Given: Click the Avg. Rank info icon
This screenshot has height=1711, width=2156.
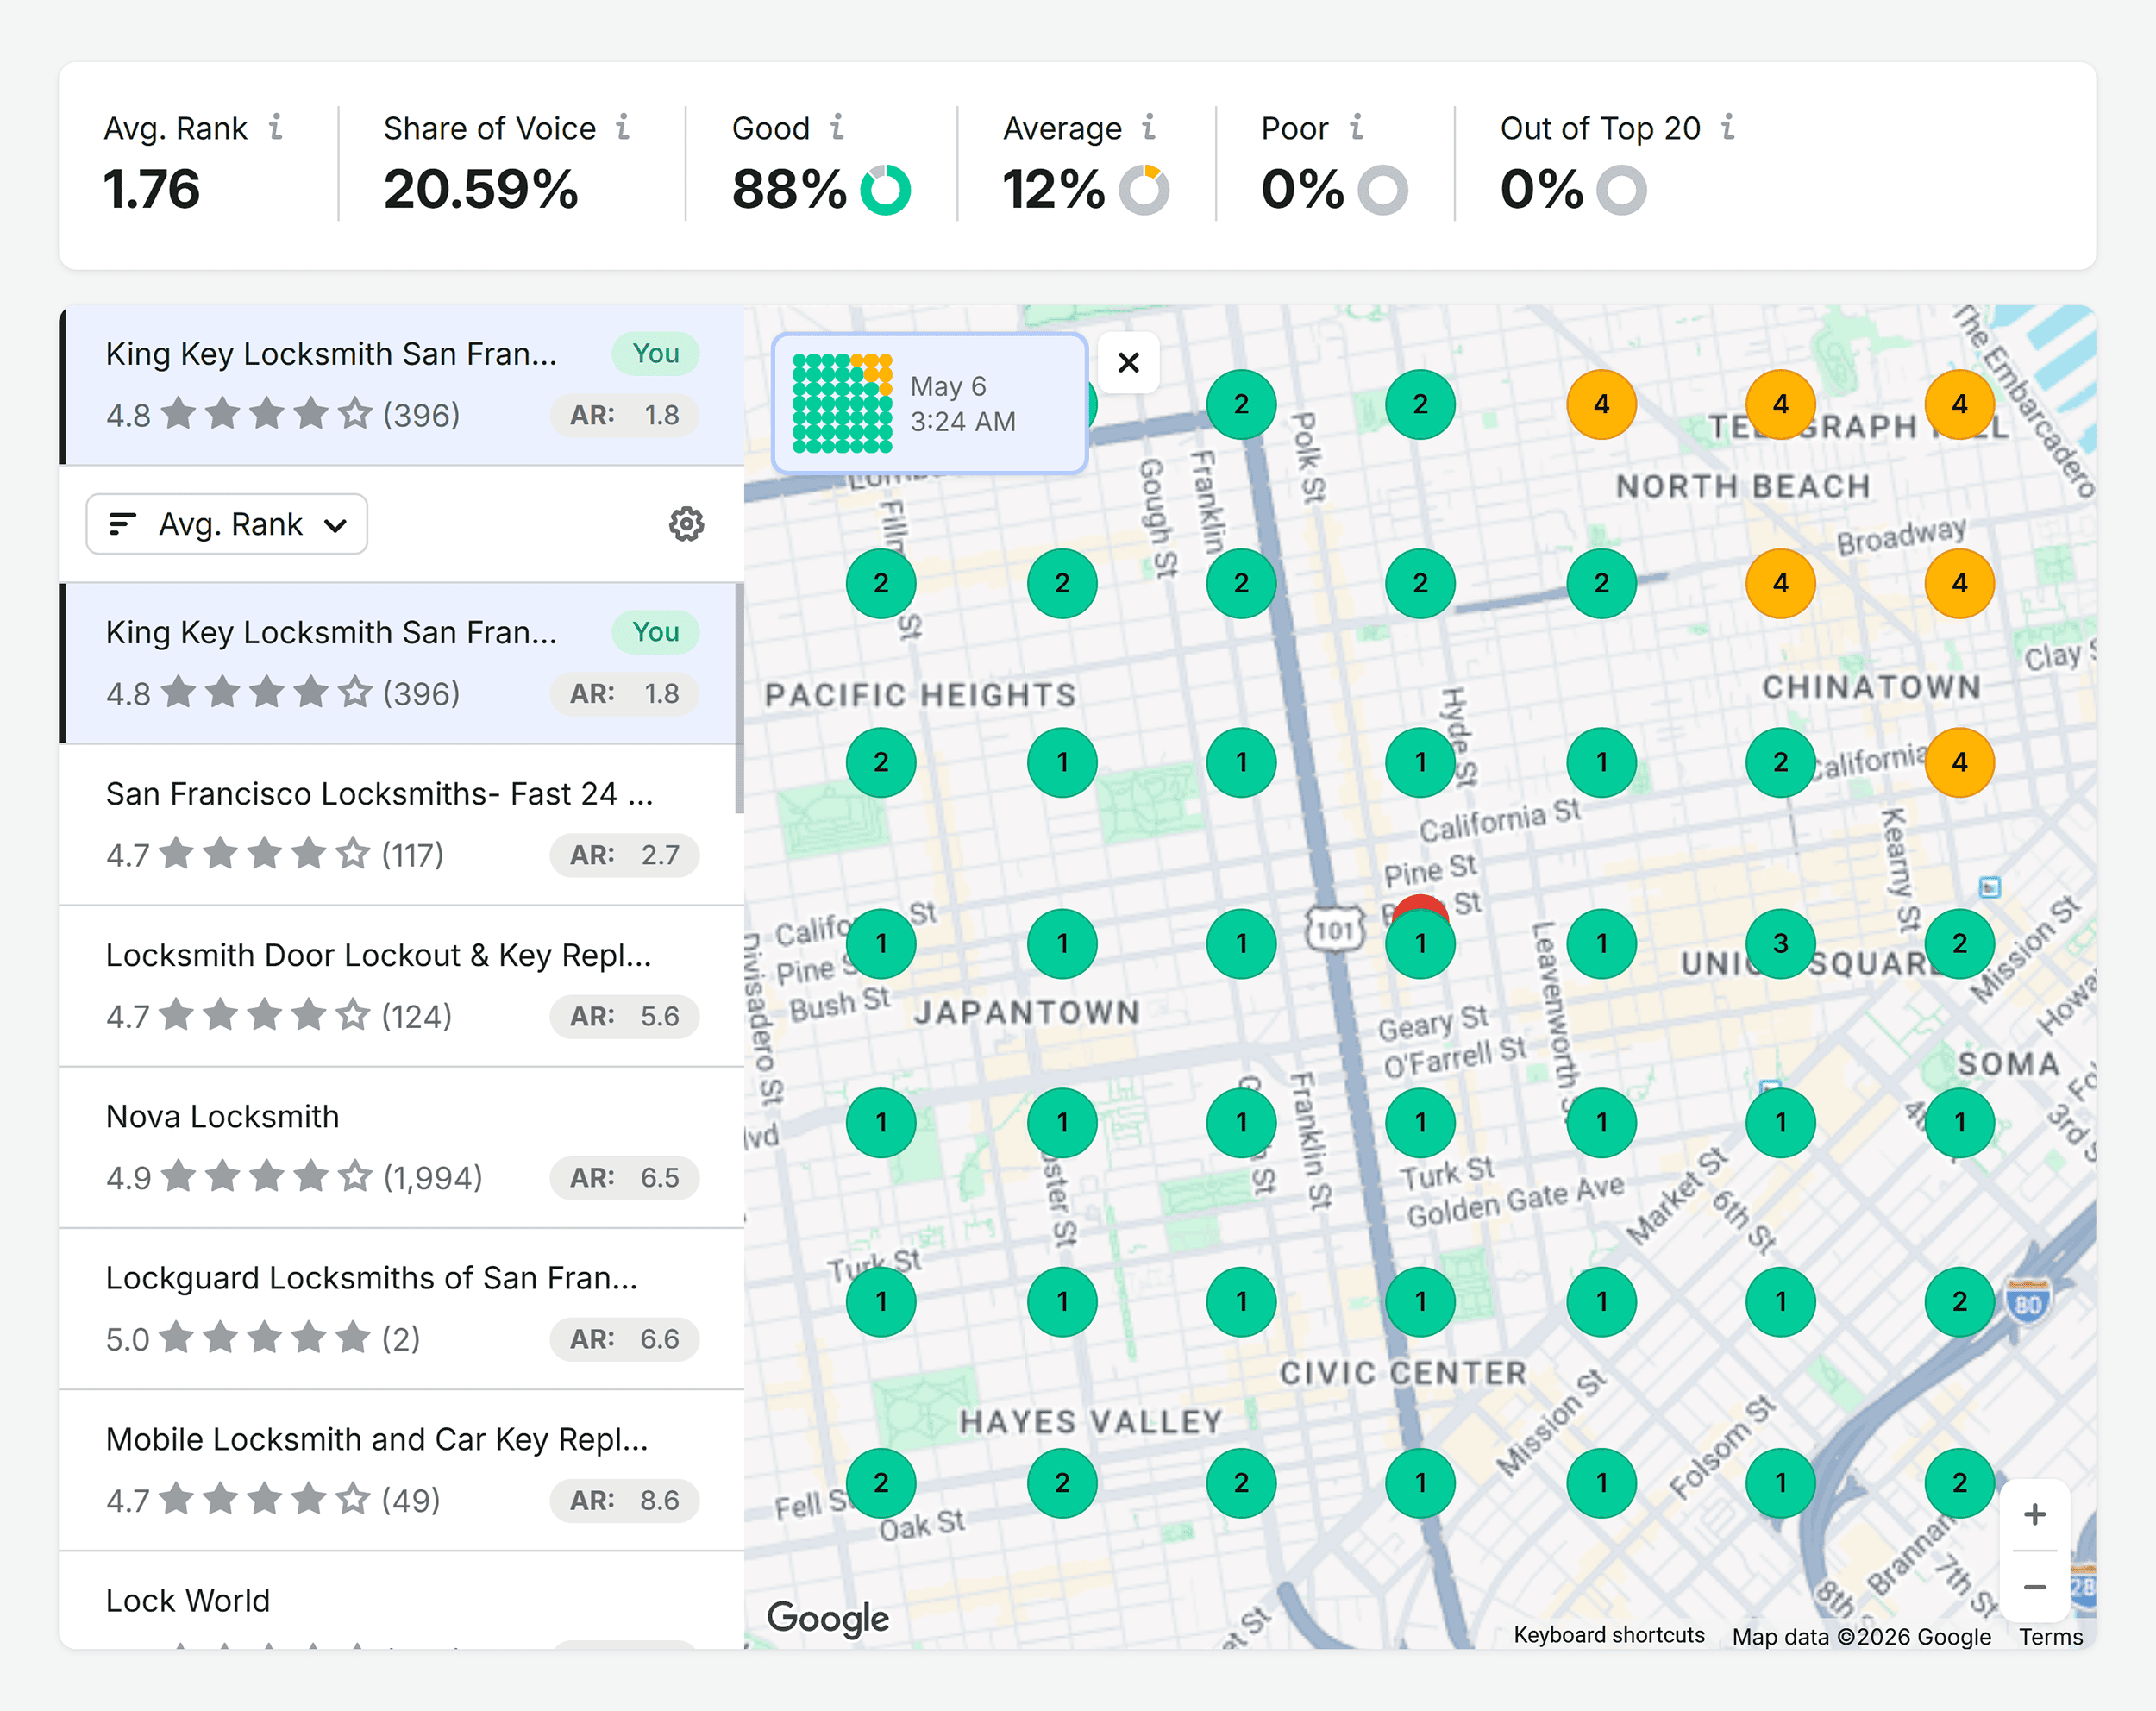Looking at the screenshot, I should pyautogui.click(x=276, y=127).
